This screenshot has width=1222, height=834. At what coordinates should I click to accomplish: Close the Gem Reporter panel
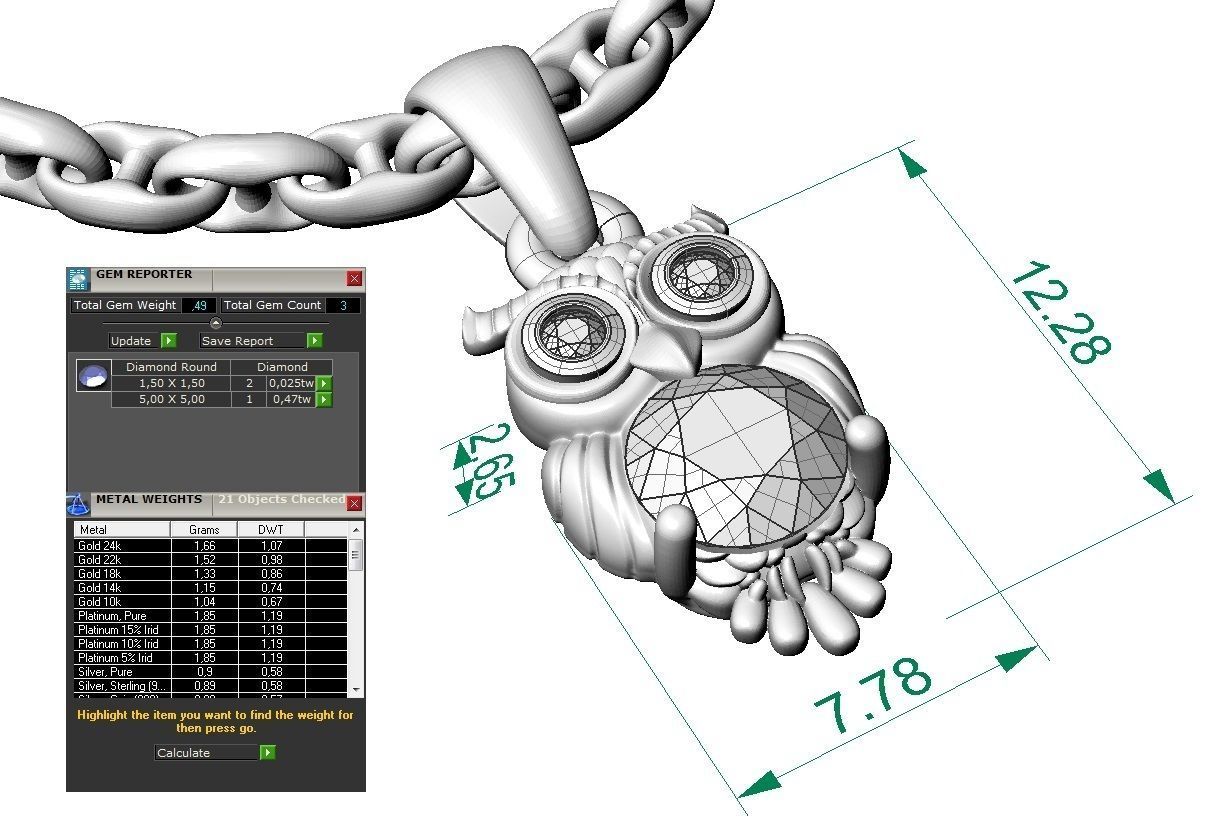(354, 279)
